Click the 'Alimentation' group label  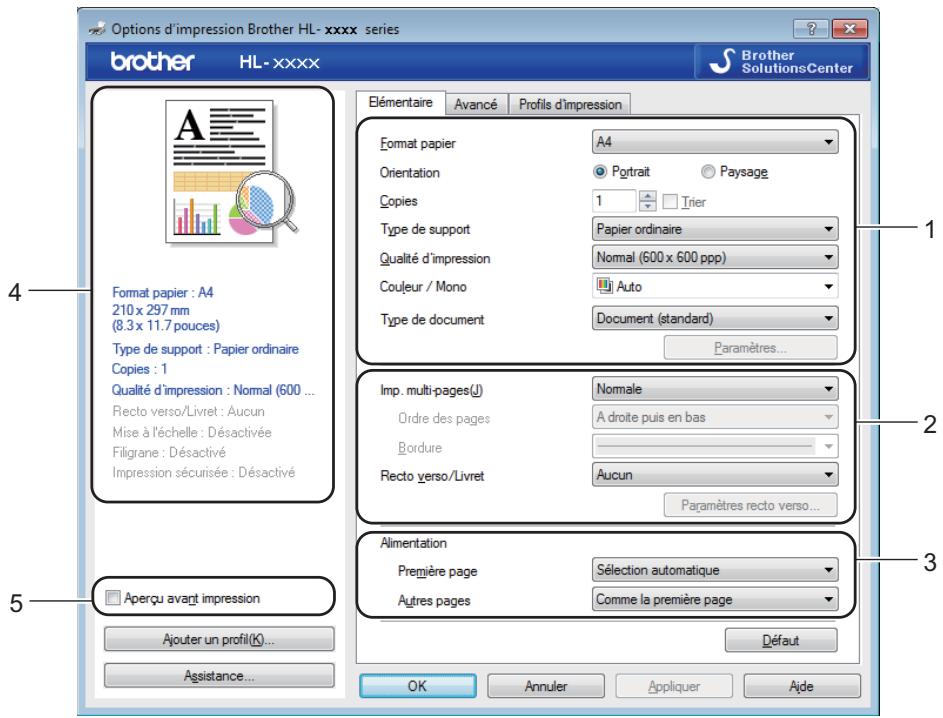pyautogui.click(x=414, y=542)
